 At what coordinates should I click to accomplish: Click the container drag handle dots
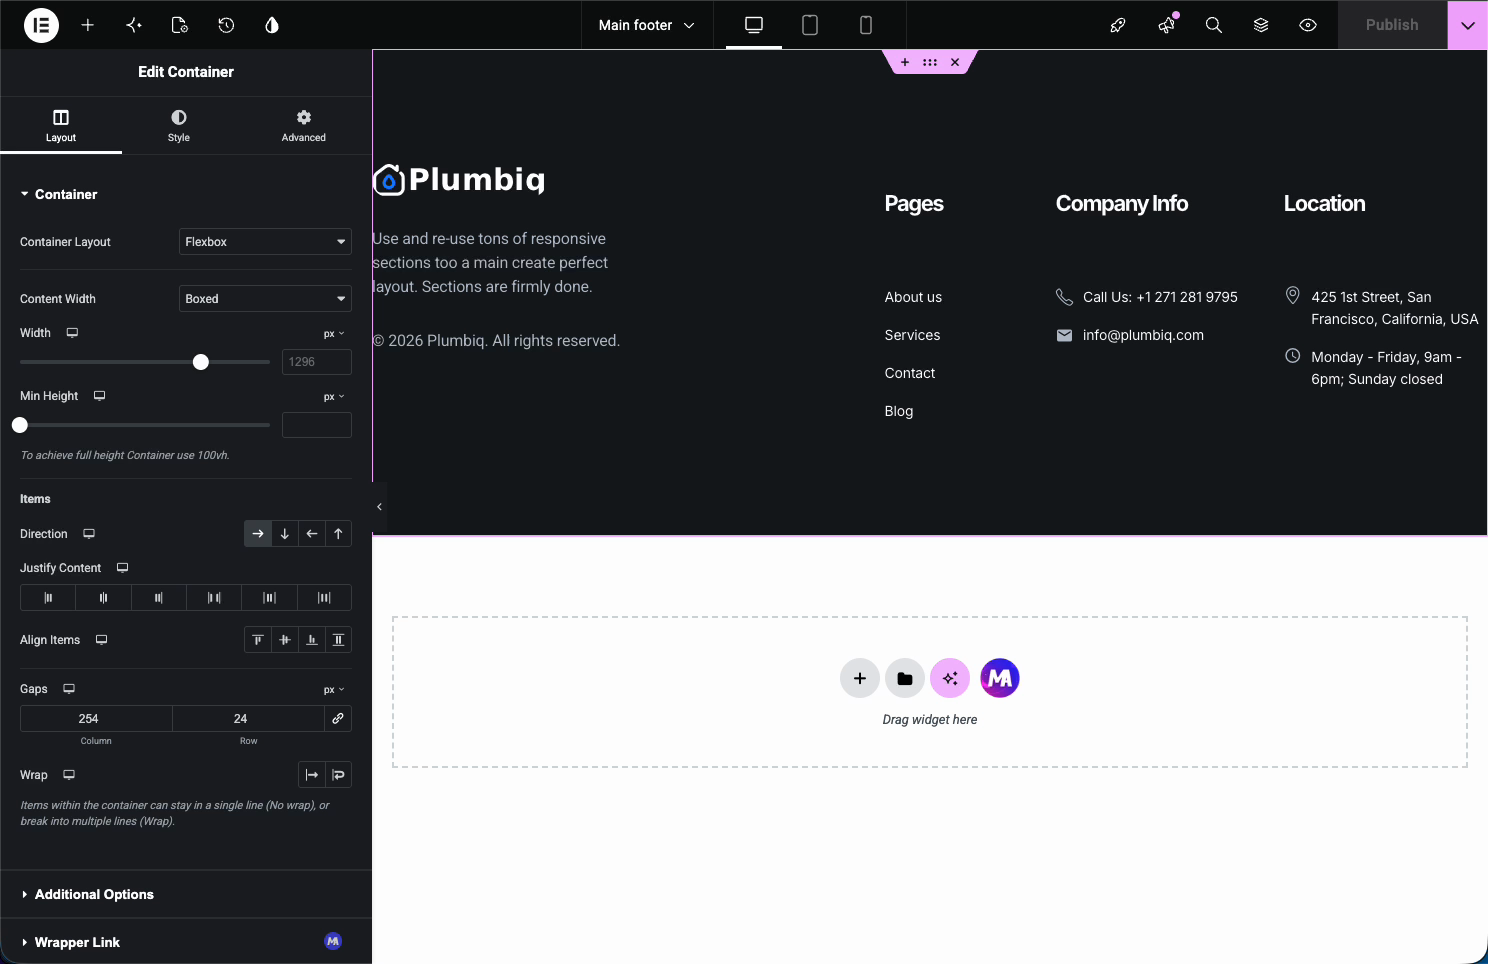[930, 62]
